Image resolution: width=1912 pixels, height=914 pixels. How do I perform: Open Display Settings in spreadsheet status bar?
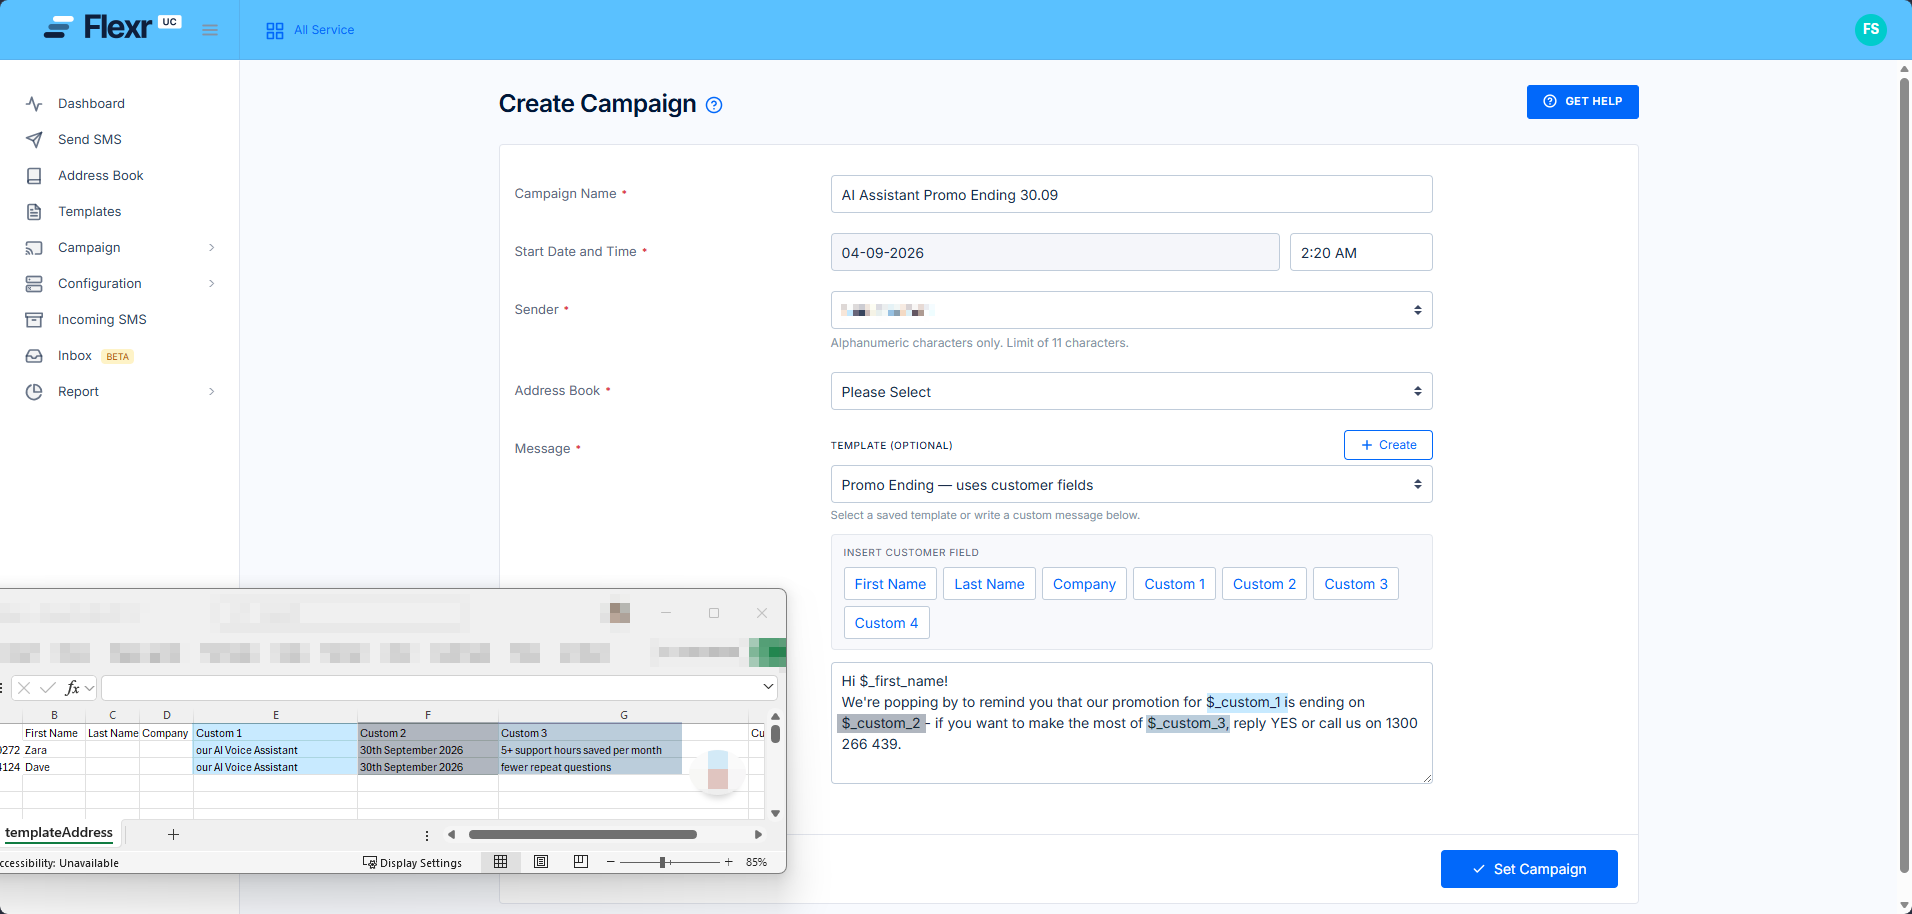click(x=412, y=863)
